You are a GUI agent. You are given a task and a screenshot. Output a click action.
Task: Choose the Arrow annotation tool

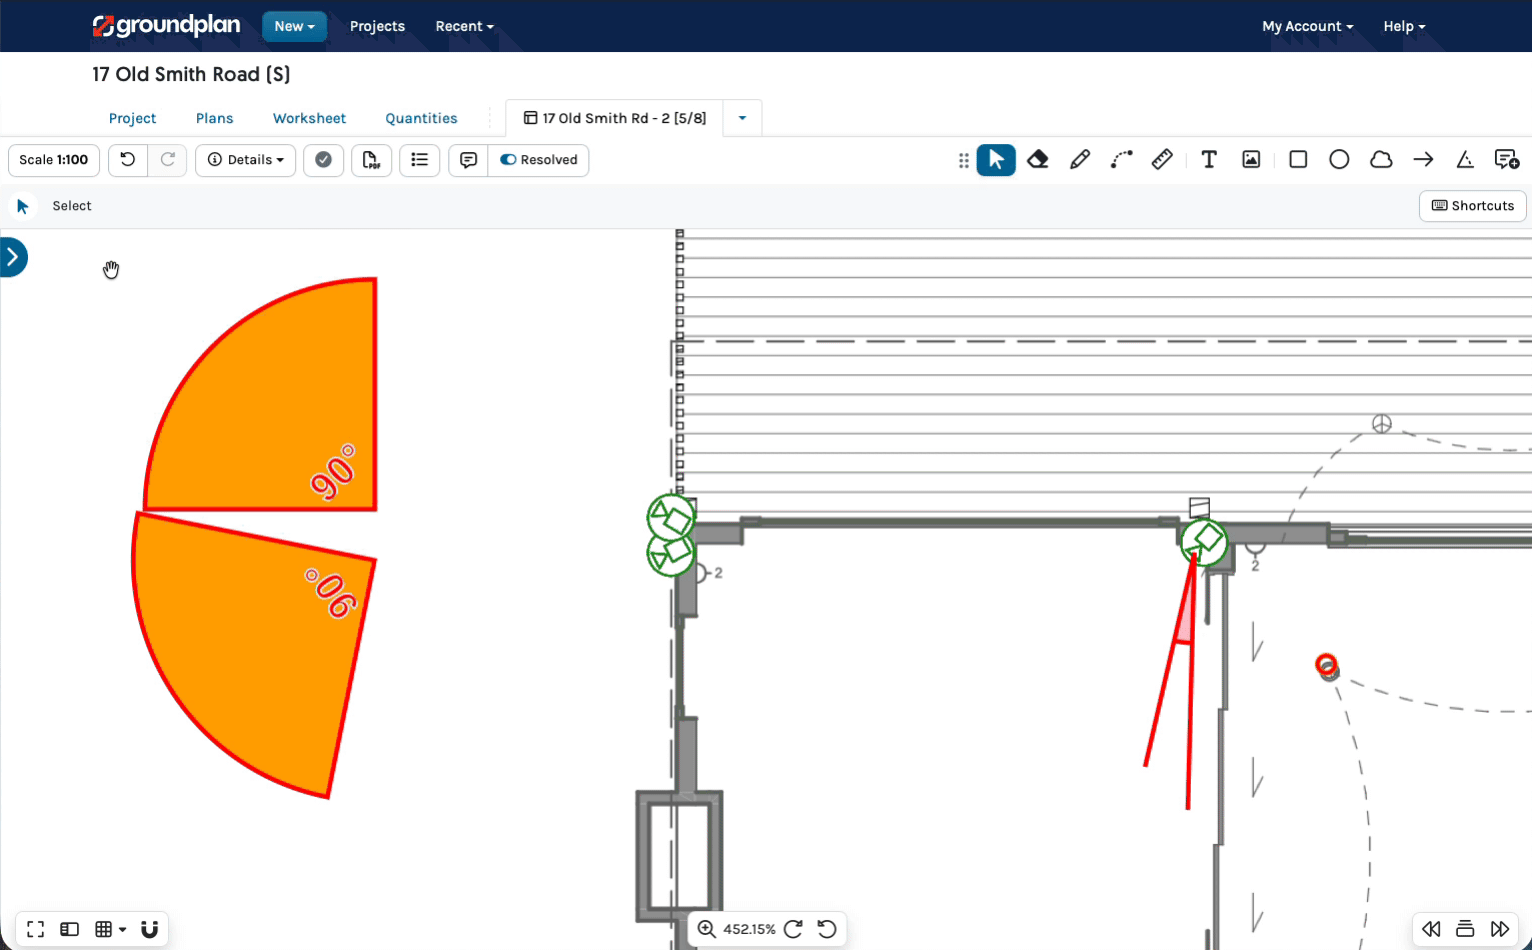1423,160
